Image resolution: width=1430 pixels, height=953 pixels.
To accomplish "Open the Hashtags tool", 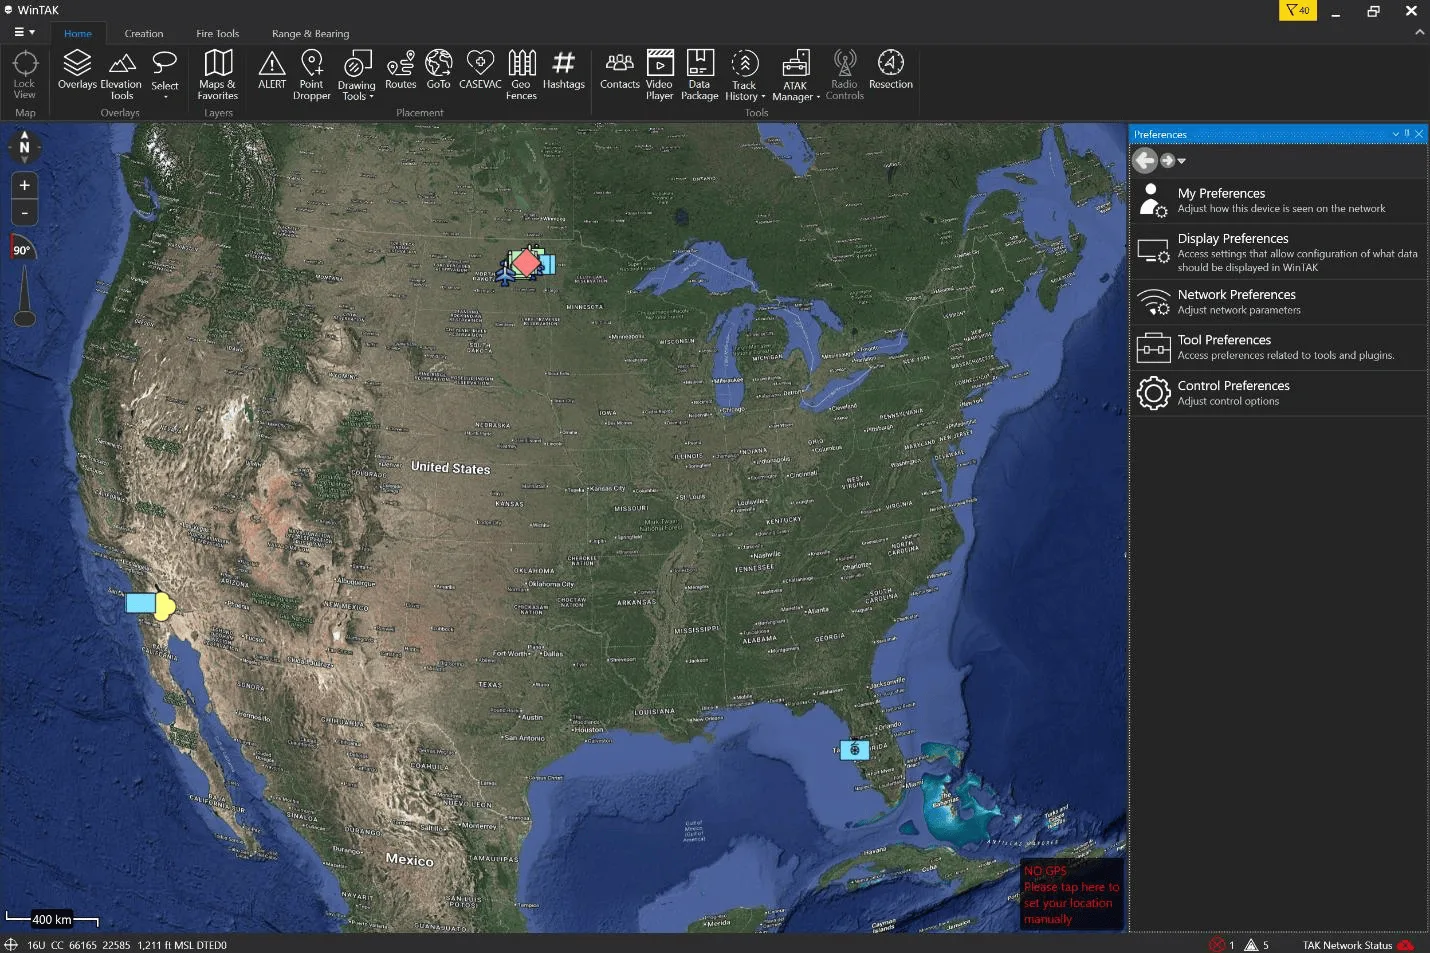I will pos(564,70).
